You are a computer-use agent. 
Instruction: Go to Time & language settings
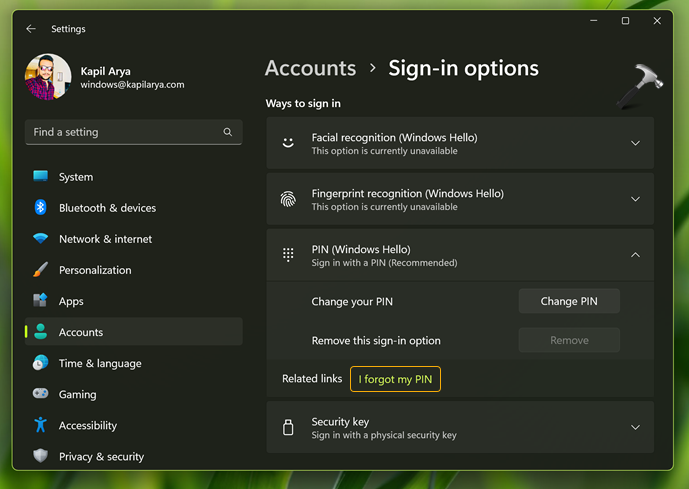pos(99,363)
